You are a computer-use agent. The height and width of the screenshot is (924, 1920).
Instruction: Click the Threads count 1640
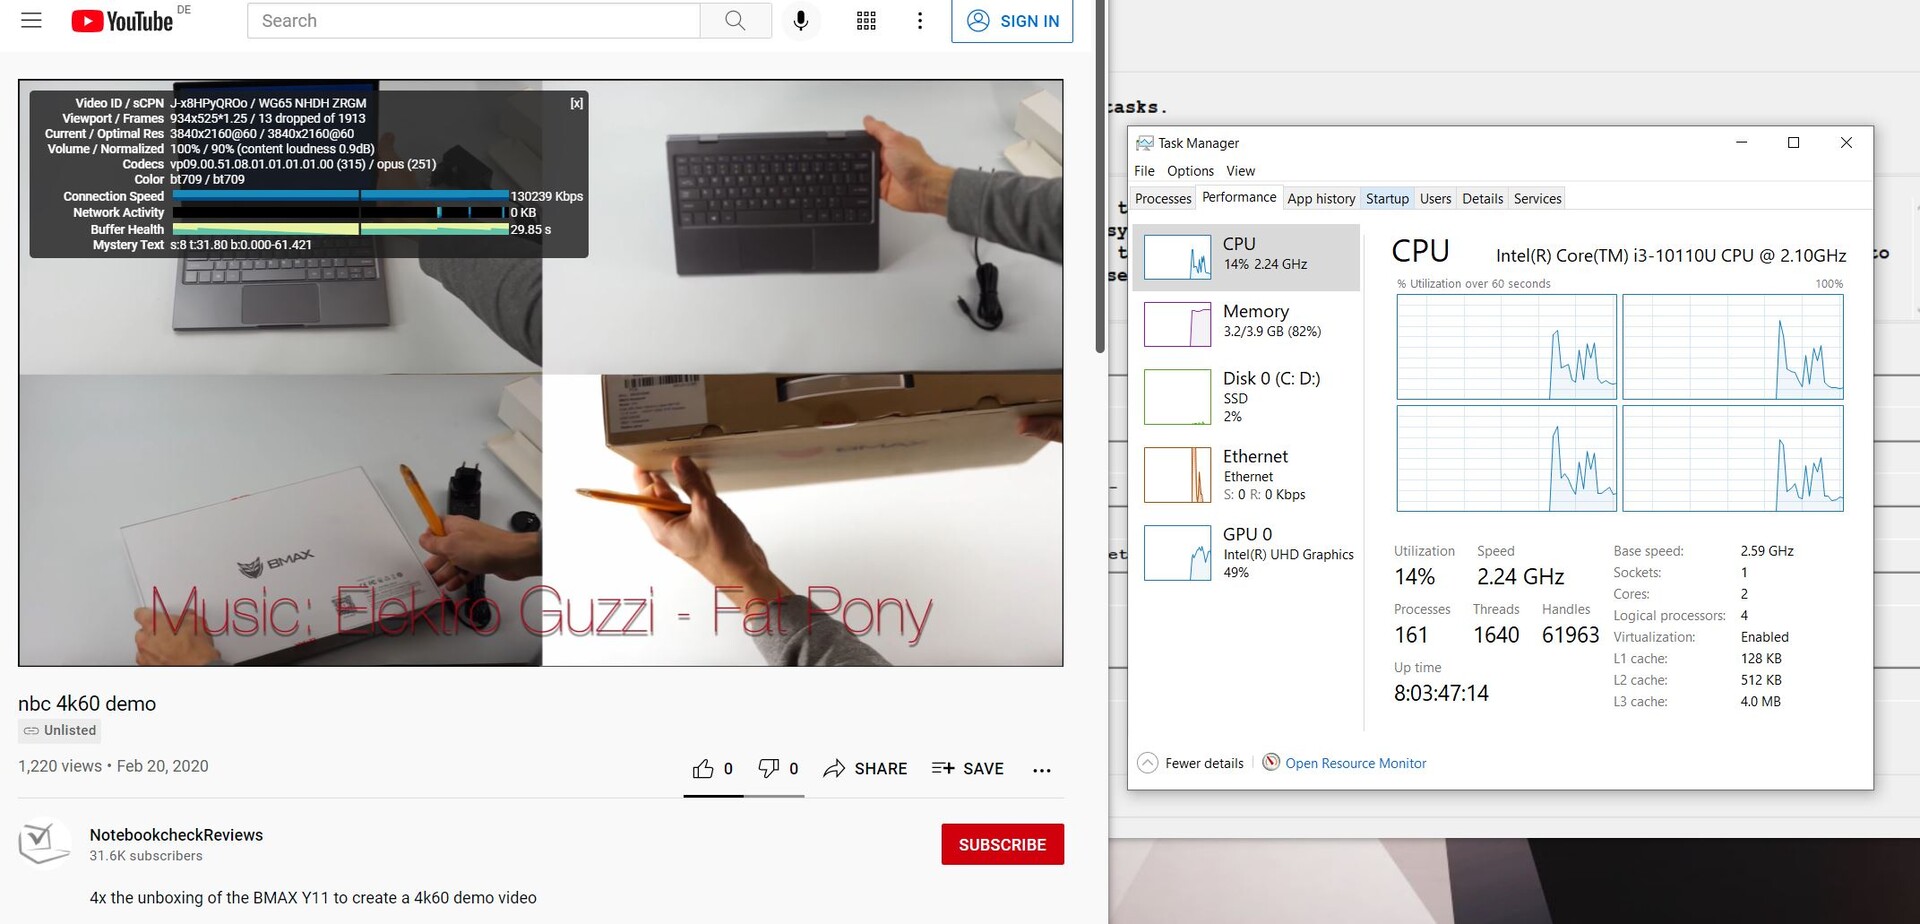pos(1496,635)
